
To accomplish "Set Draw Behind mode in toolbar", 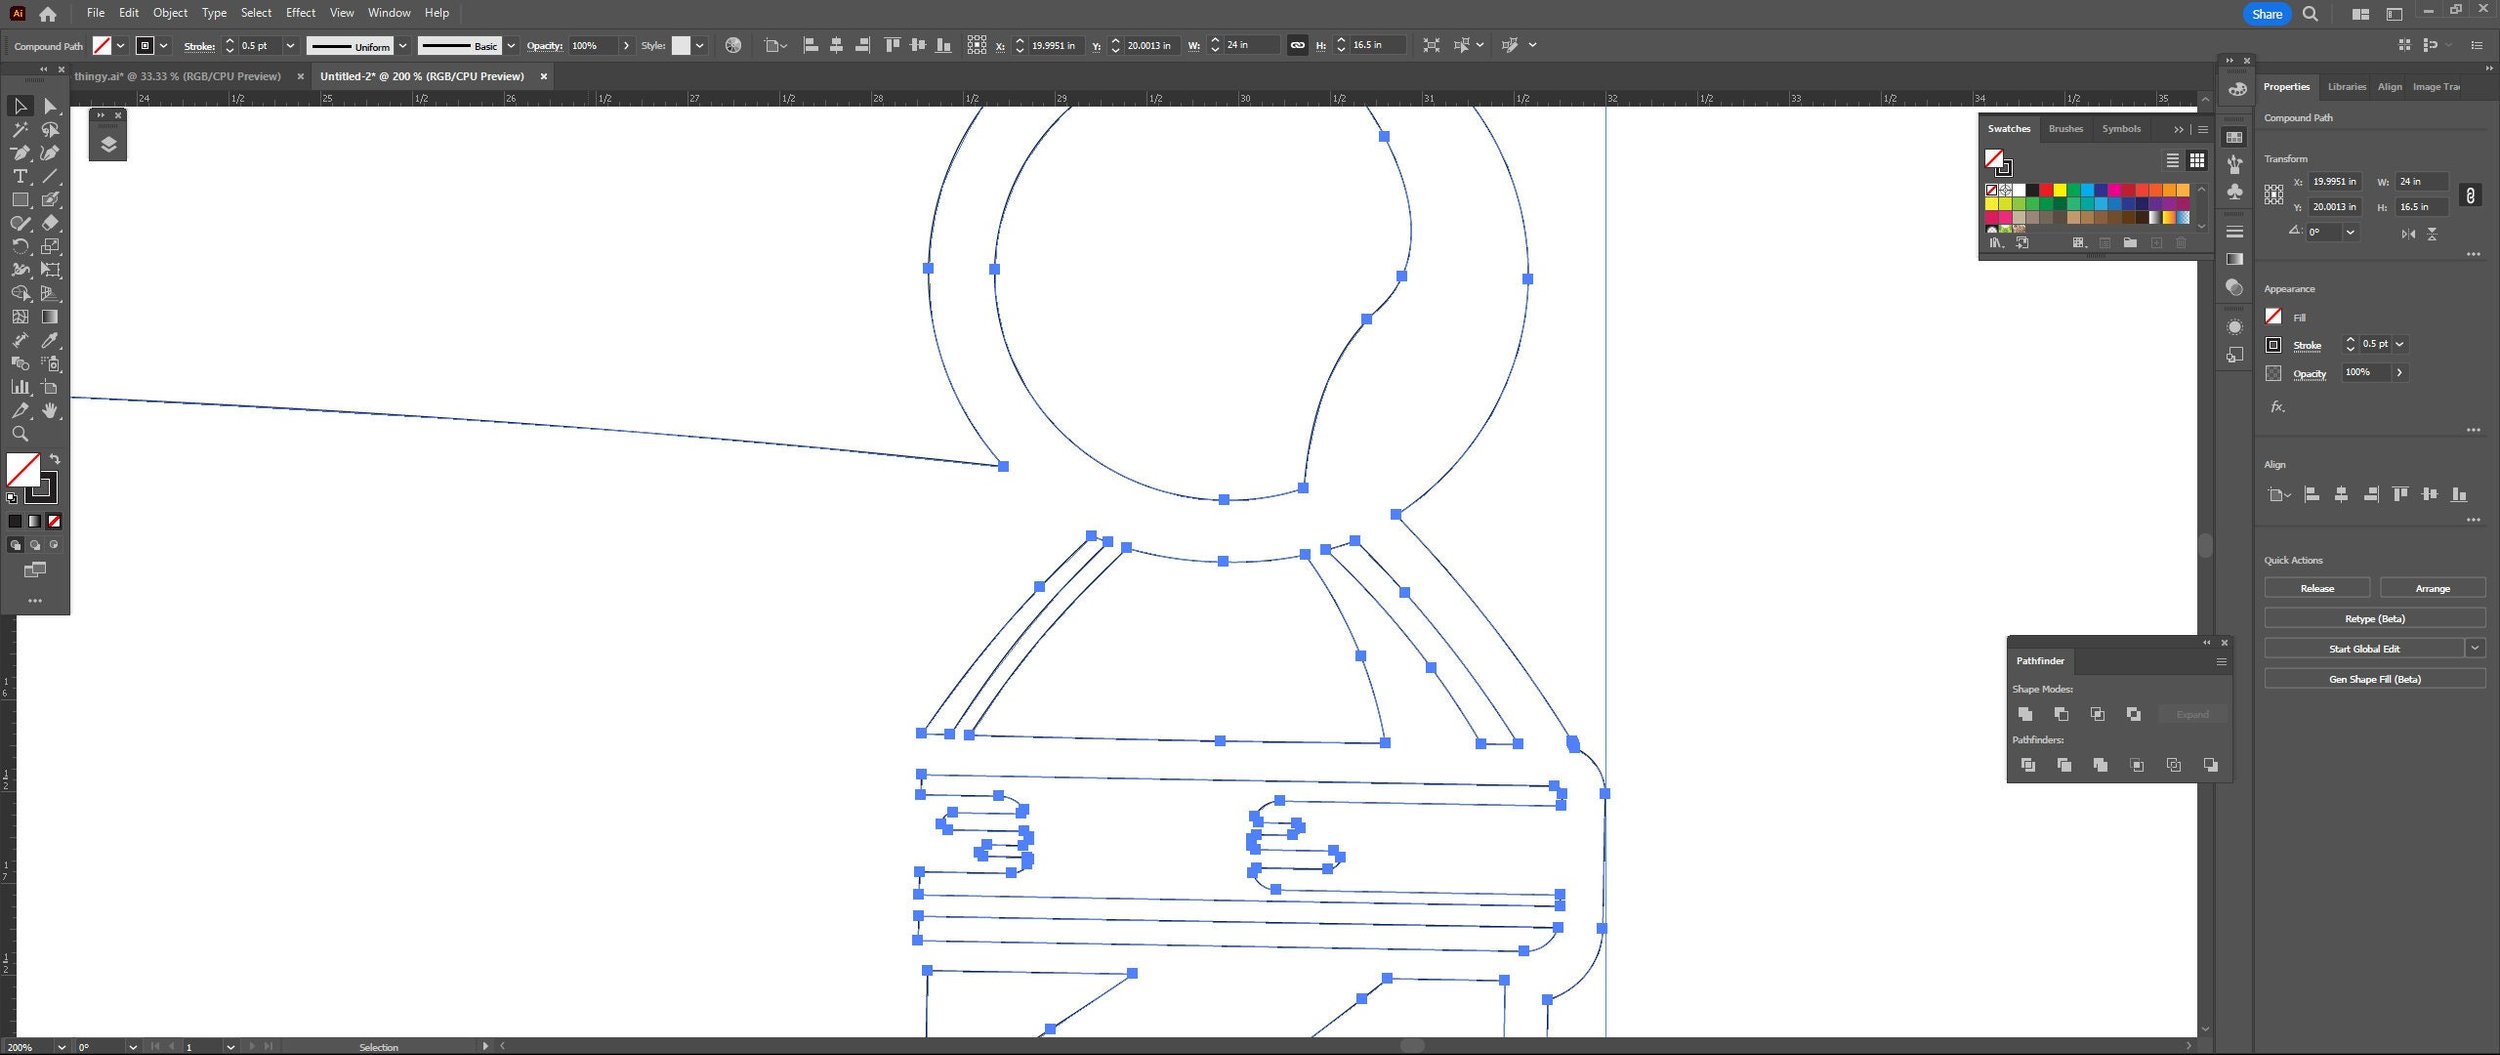I will coord(35,545).
